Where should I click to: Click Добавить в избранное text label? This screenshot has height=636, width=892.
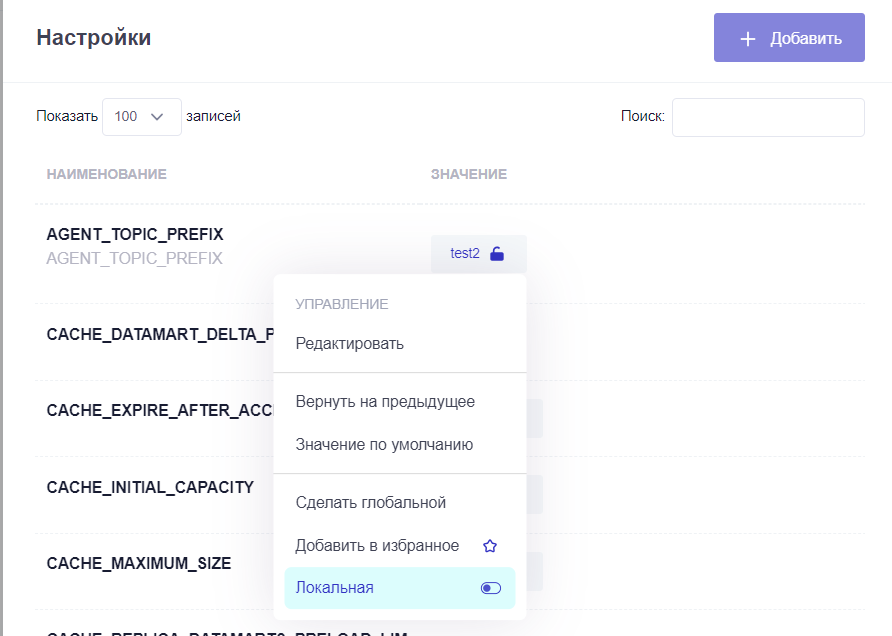coord(377,546)
